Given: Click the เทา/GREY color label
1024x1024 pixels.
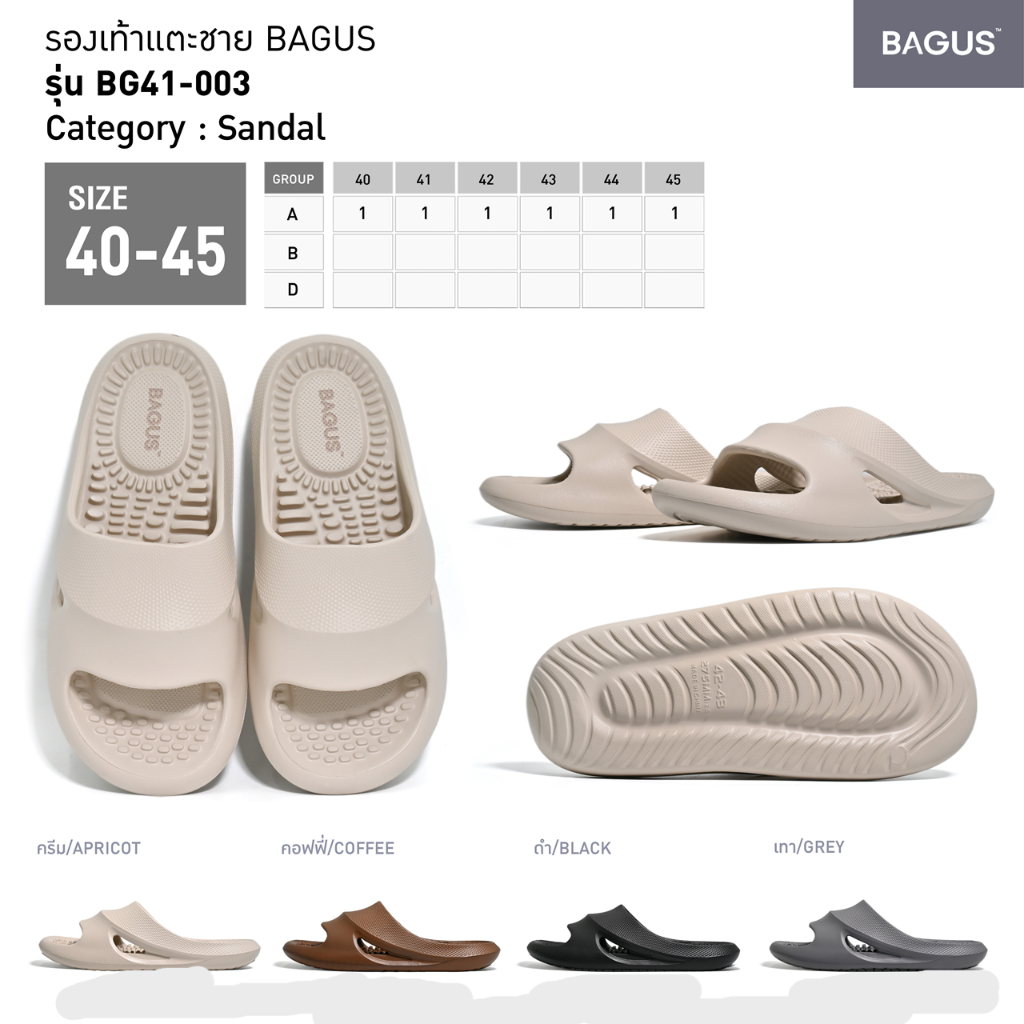Looking at the screenshot, I should (x=808, y=846).
